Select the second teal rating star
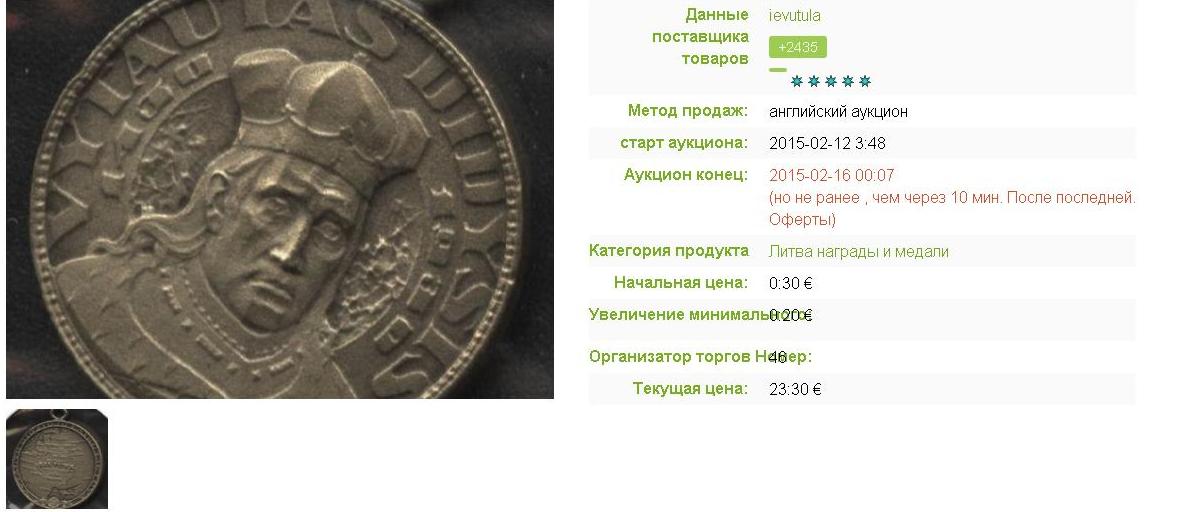The width and height of the screenshot is (1184, 512). [814, 82]
